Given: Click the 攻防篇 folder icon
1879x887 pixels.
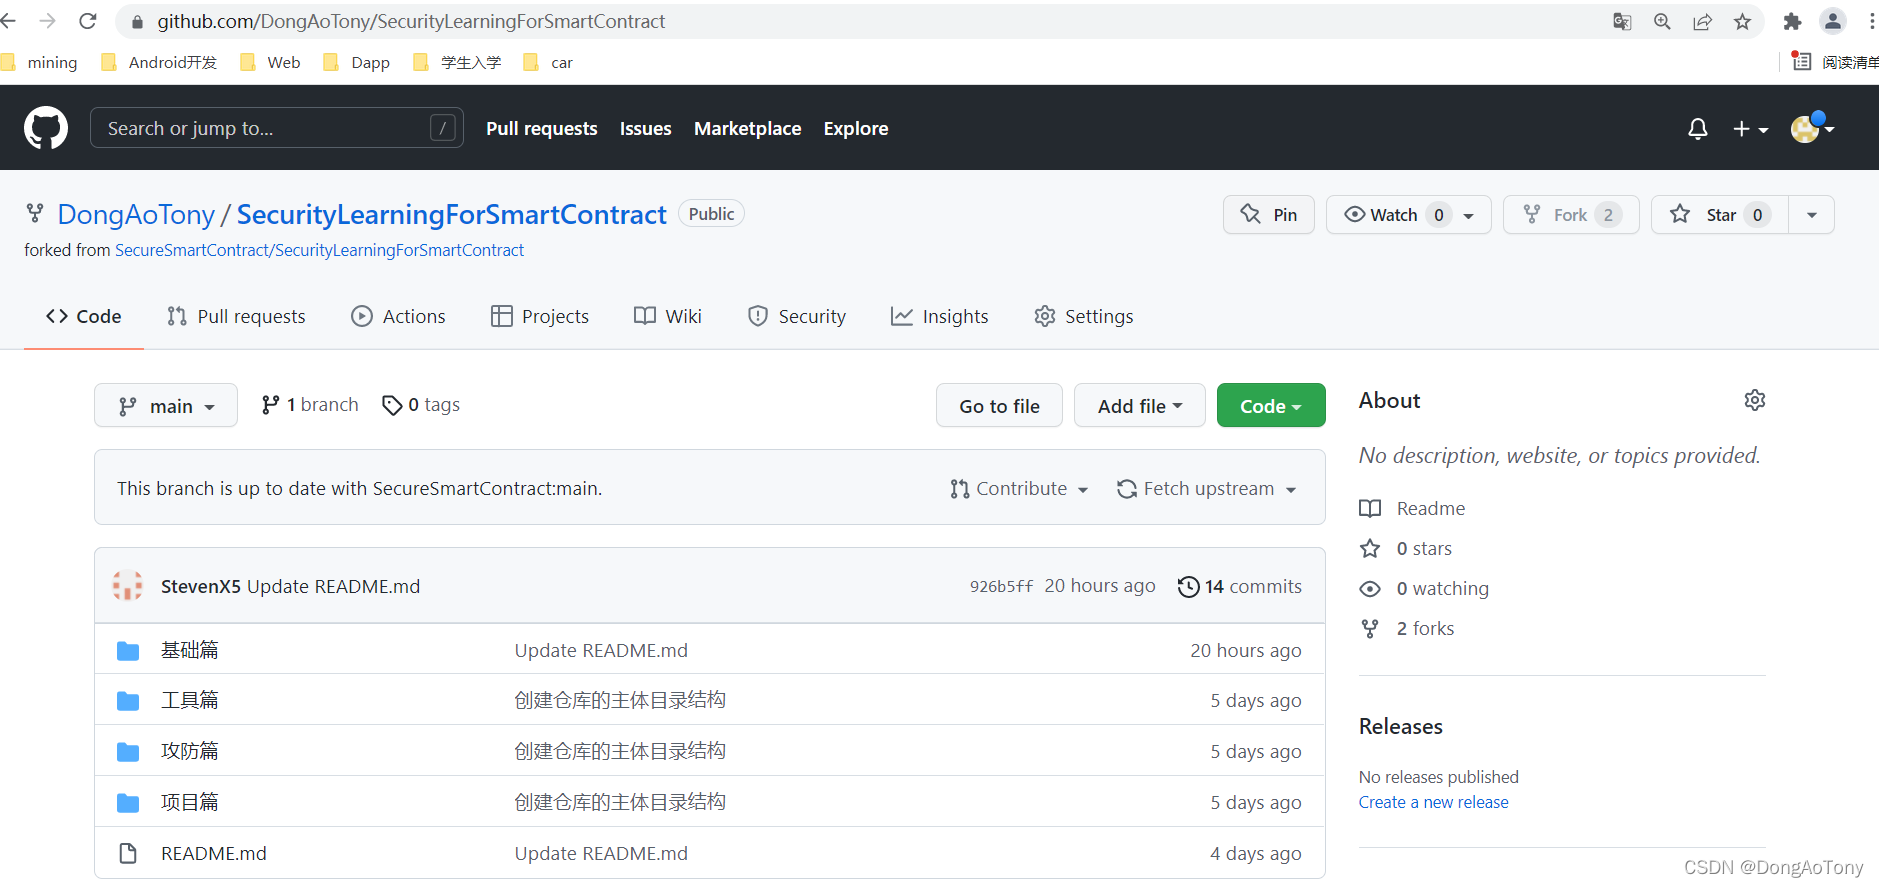Looking at the screenshot, I should click(x=128, y=752).
